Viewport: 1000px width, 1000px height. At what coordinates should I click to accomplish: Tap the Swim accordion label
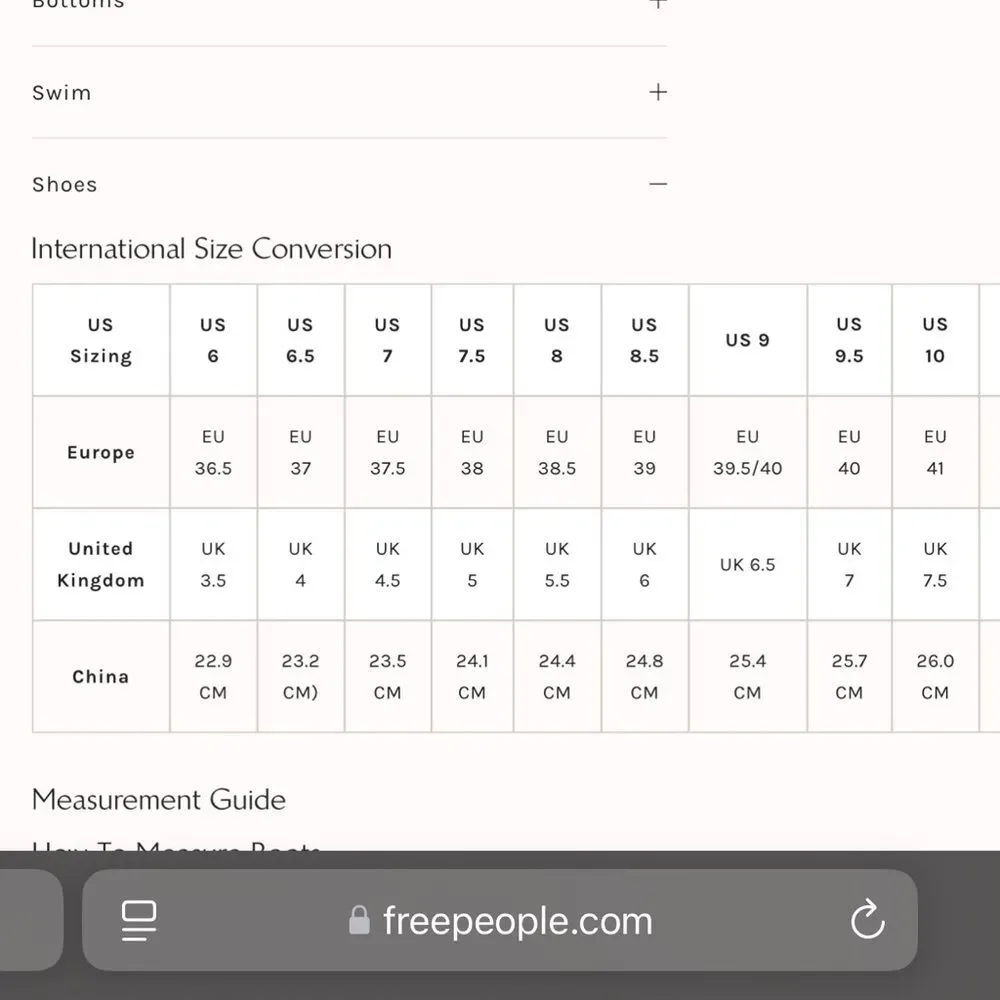point(62,93)
